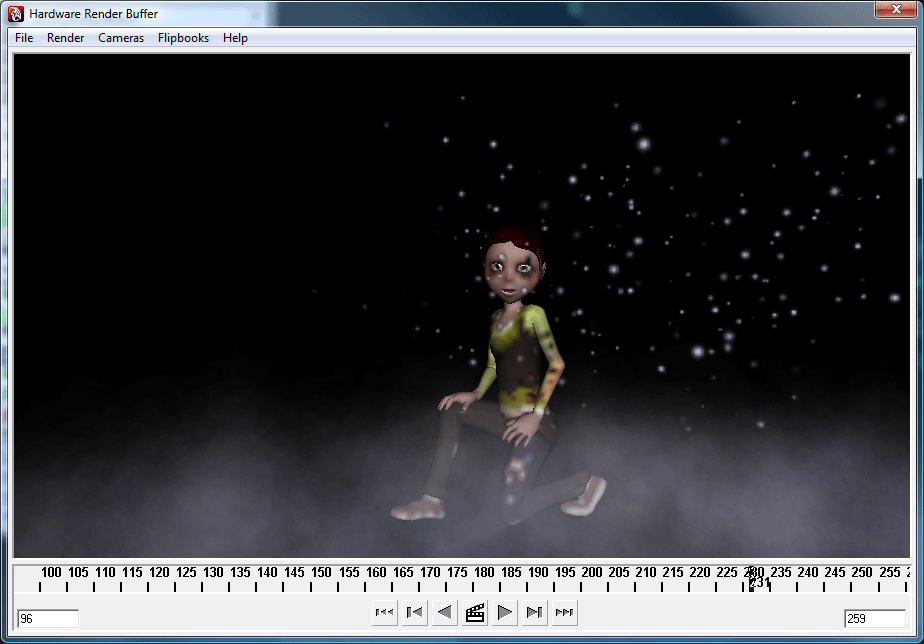This screenshot has height=644, width=924.
Task: Close the Hardware Render Buffer window
Action: pyautogui.click(x=896, y=9)
